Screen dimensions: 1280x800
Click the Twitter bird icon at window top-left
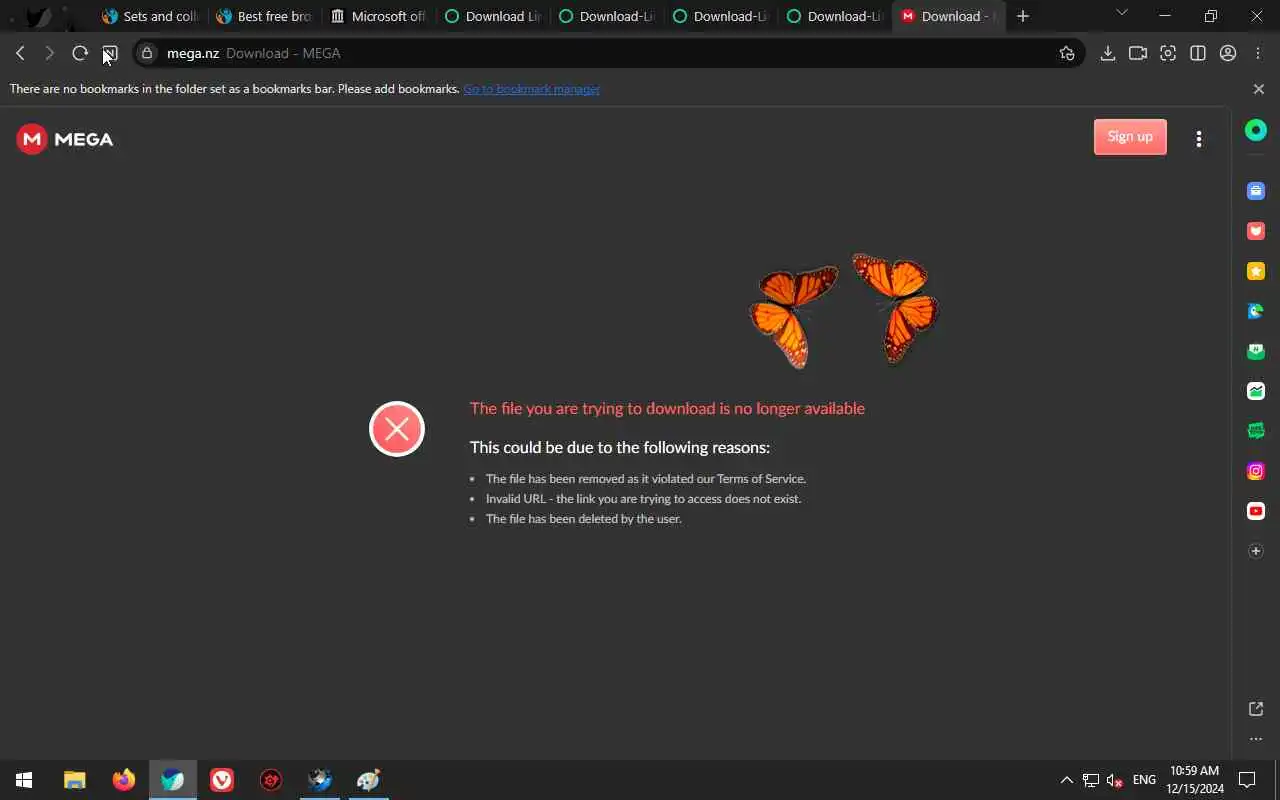tap(38, 16)
